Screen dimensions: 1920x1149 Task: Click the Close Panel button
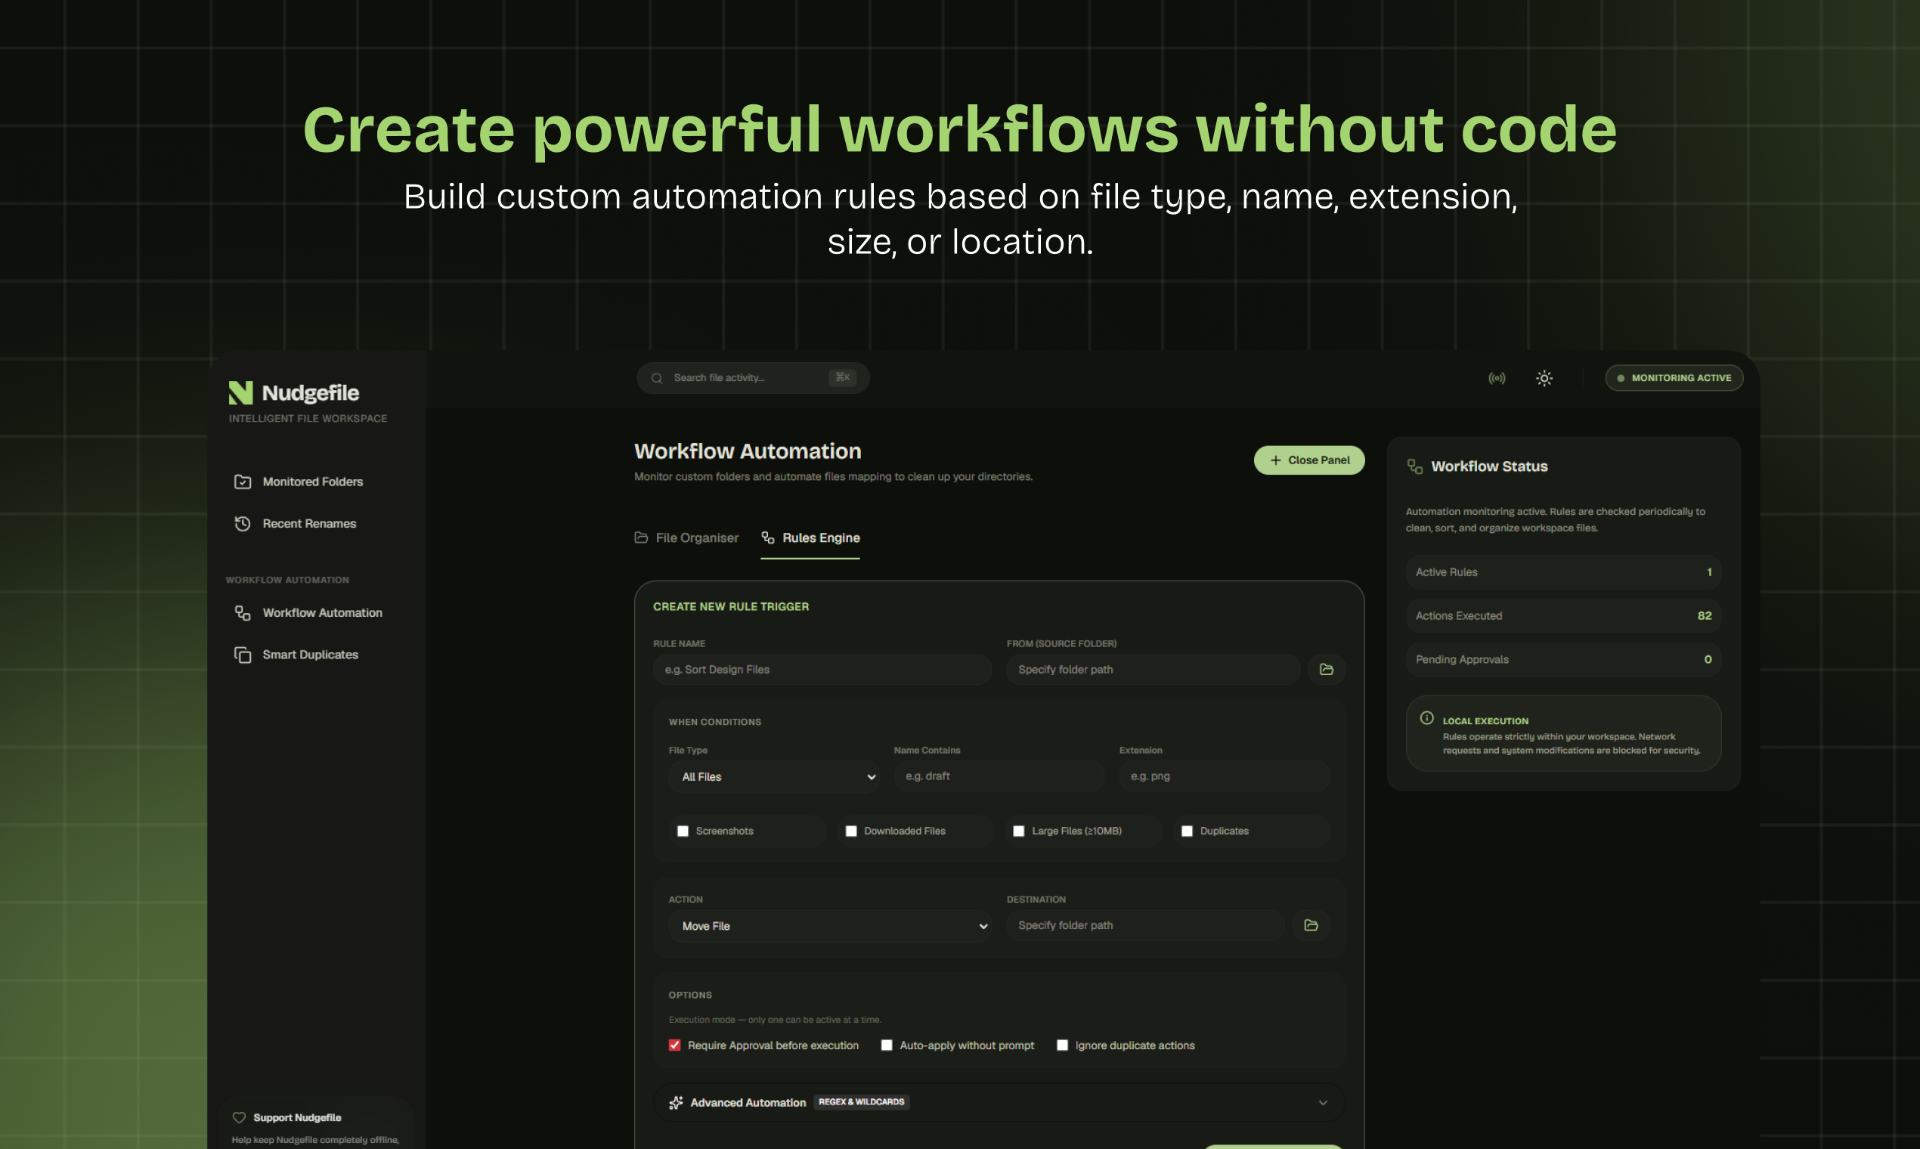[x=1309, y=460]
